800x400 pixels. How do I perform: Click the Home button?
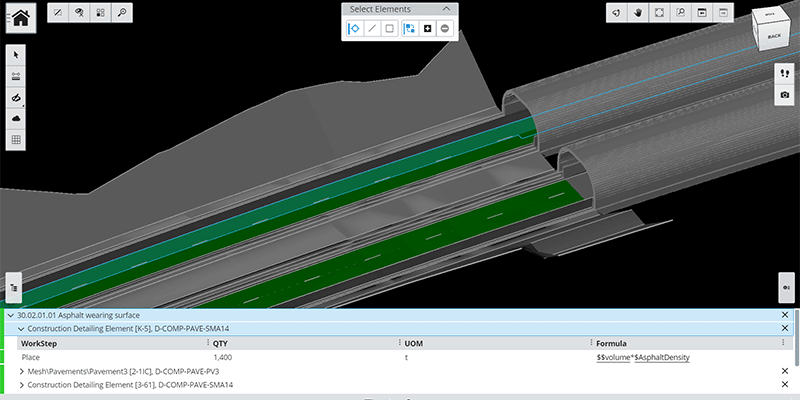(x=20, y=17)
